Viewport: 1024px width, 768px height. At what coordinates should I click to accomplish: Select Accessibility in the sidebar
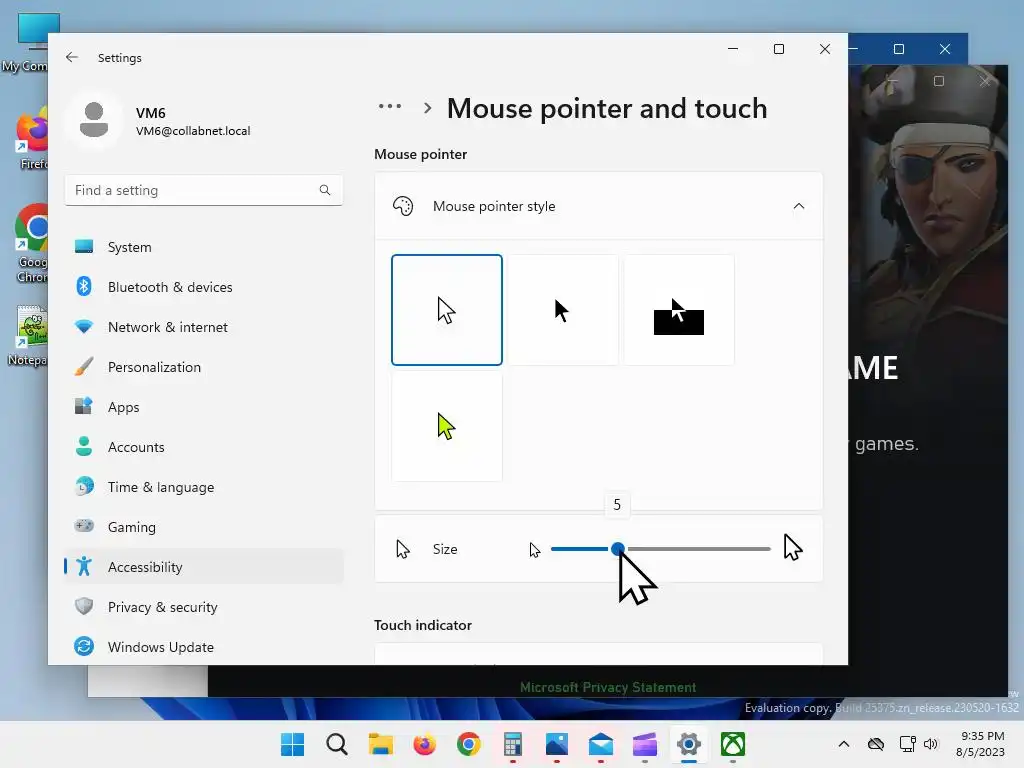[x=204, y=567]
